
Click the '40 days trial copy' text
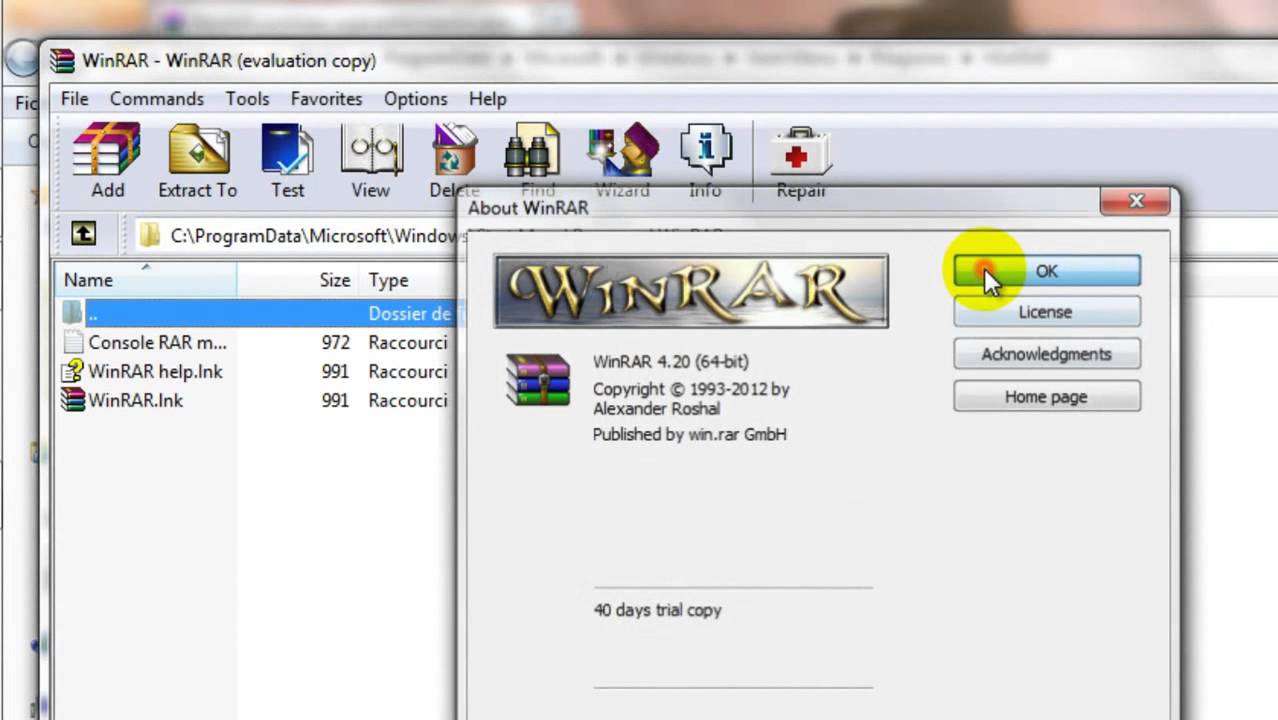point(657,610)
